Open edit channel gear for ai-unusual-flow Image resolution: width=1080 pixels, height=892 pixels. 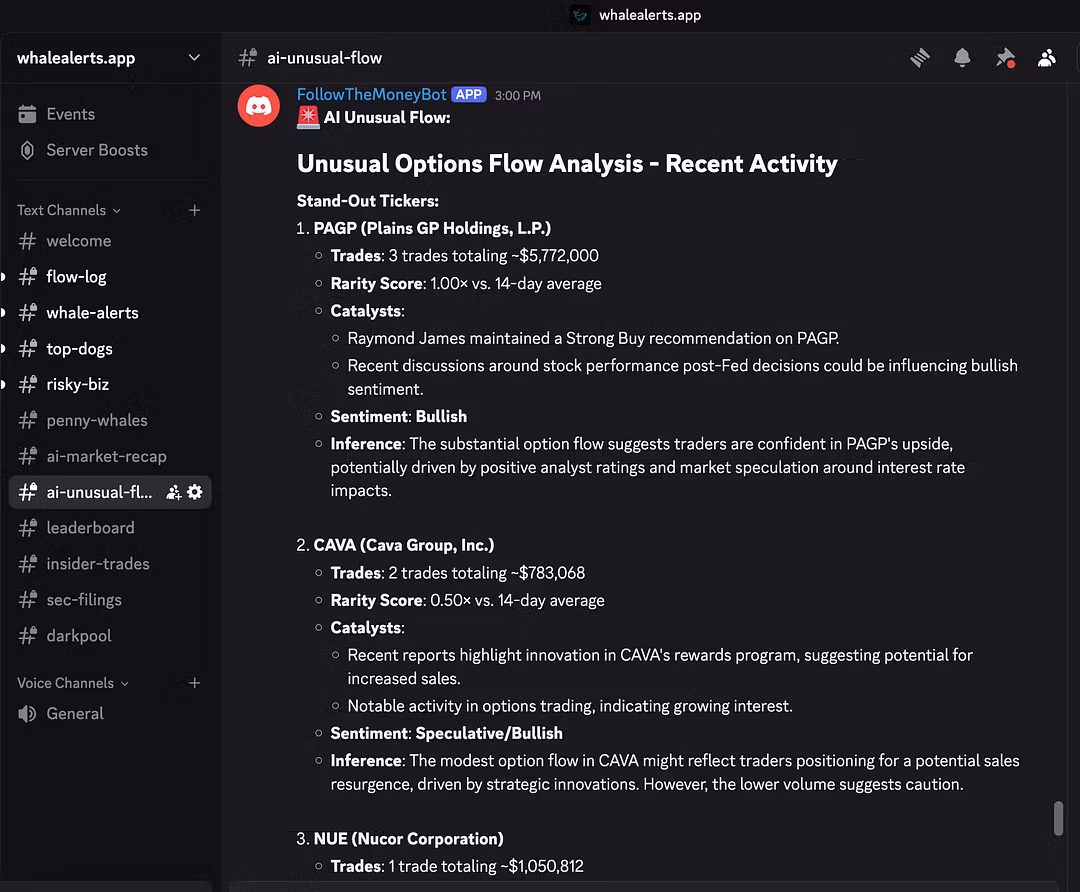(195, 492)
